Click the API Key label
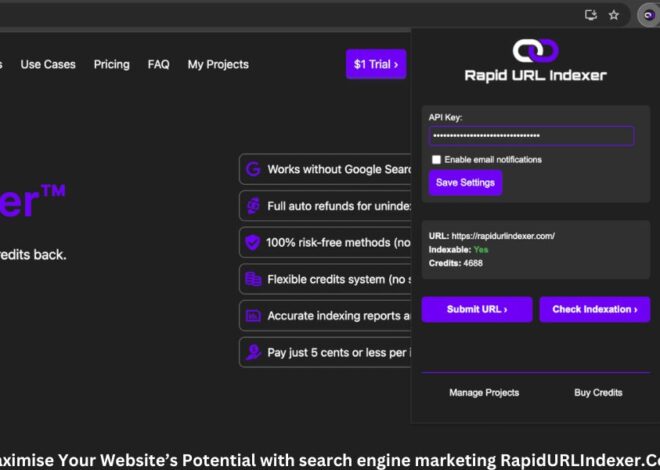Screen dimensions: 660x470 [x=445, y=117]
